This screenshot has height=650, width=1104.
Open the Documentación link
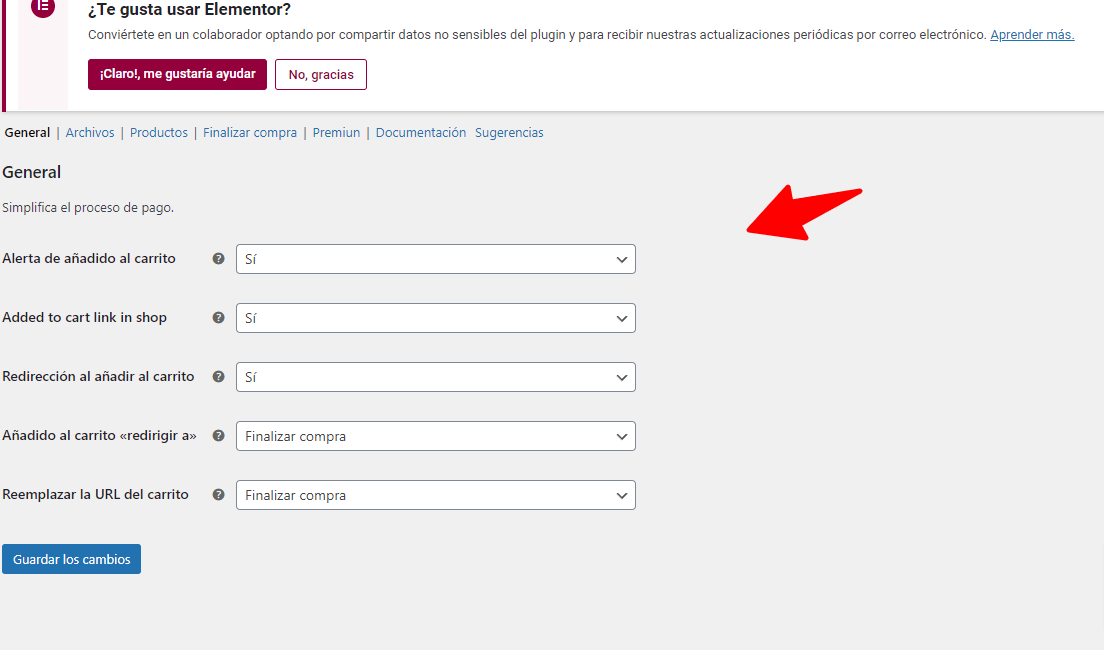(x=420, y=132)
